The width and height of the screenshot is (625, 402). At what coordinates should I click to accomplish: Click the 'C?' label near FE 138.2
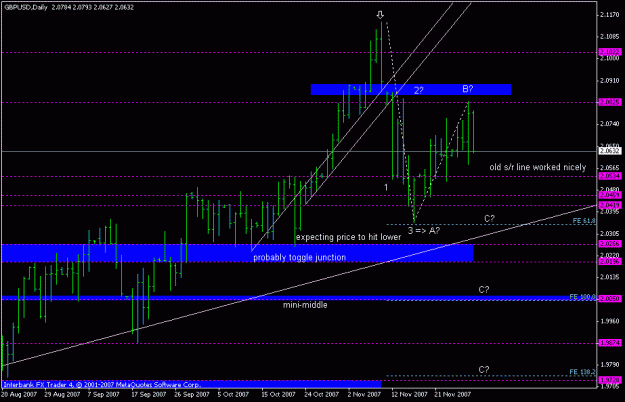click(x=483, y=370)
